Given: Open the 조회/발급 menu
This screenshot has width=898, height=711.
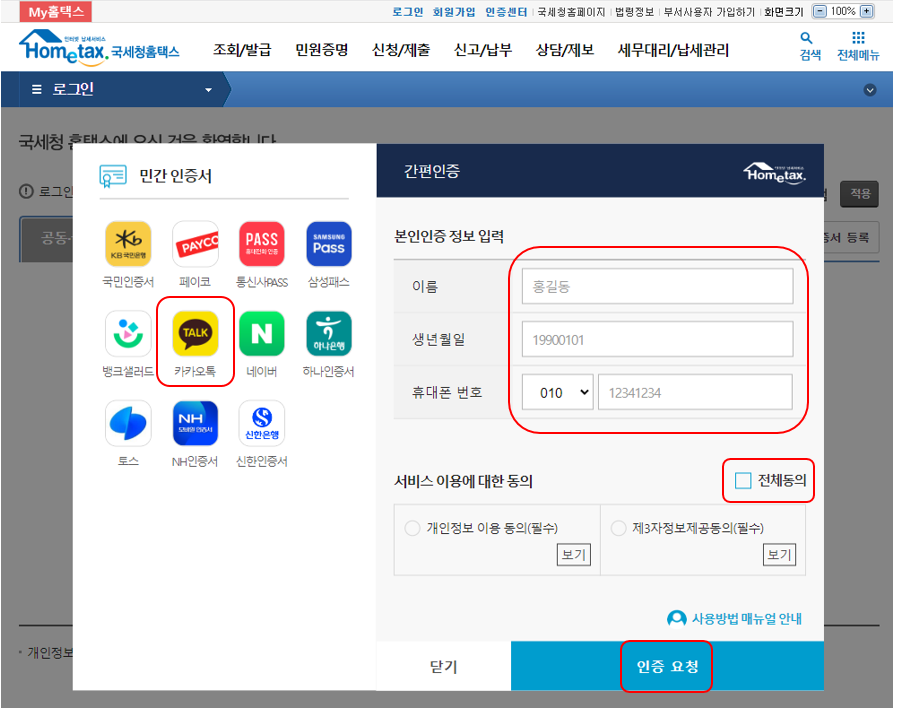Looking at the screenshot, I should (241, 47).
